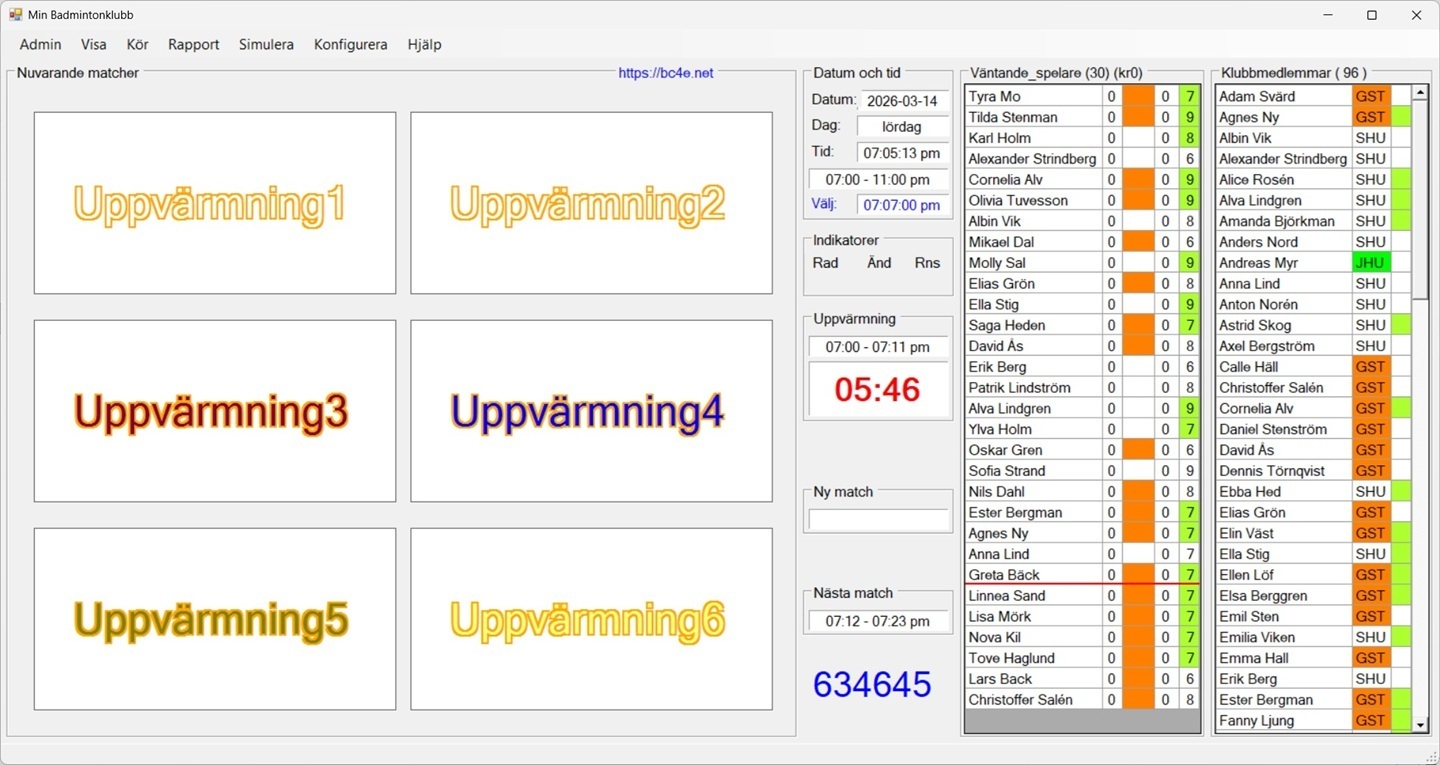Screen dimensions: 1440x765
Task: Click club members scrollbar up arrow
Action: pos(1420,93)
